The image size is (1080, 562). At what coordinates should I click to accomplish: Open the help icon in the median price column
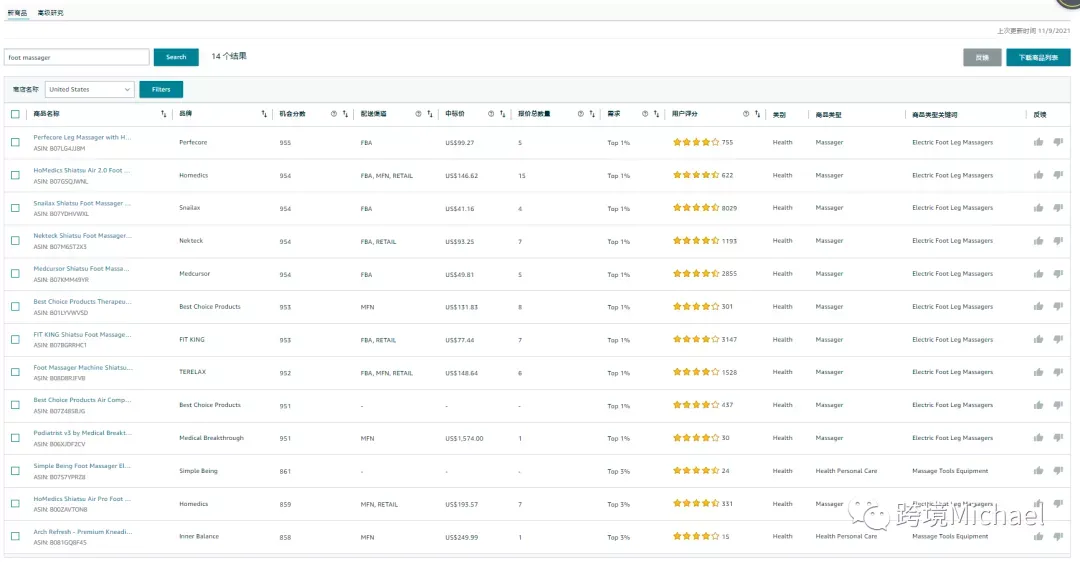click(491, 114)
